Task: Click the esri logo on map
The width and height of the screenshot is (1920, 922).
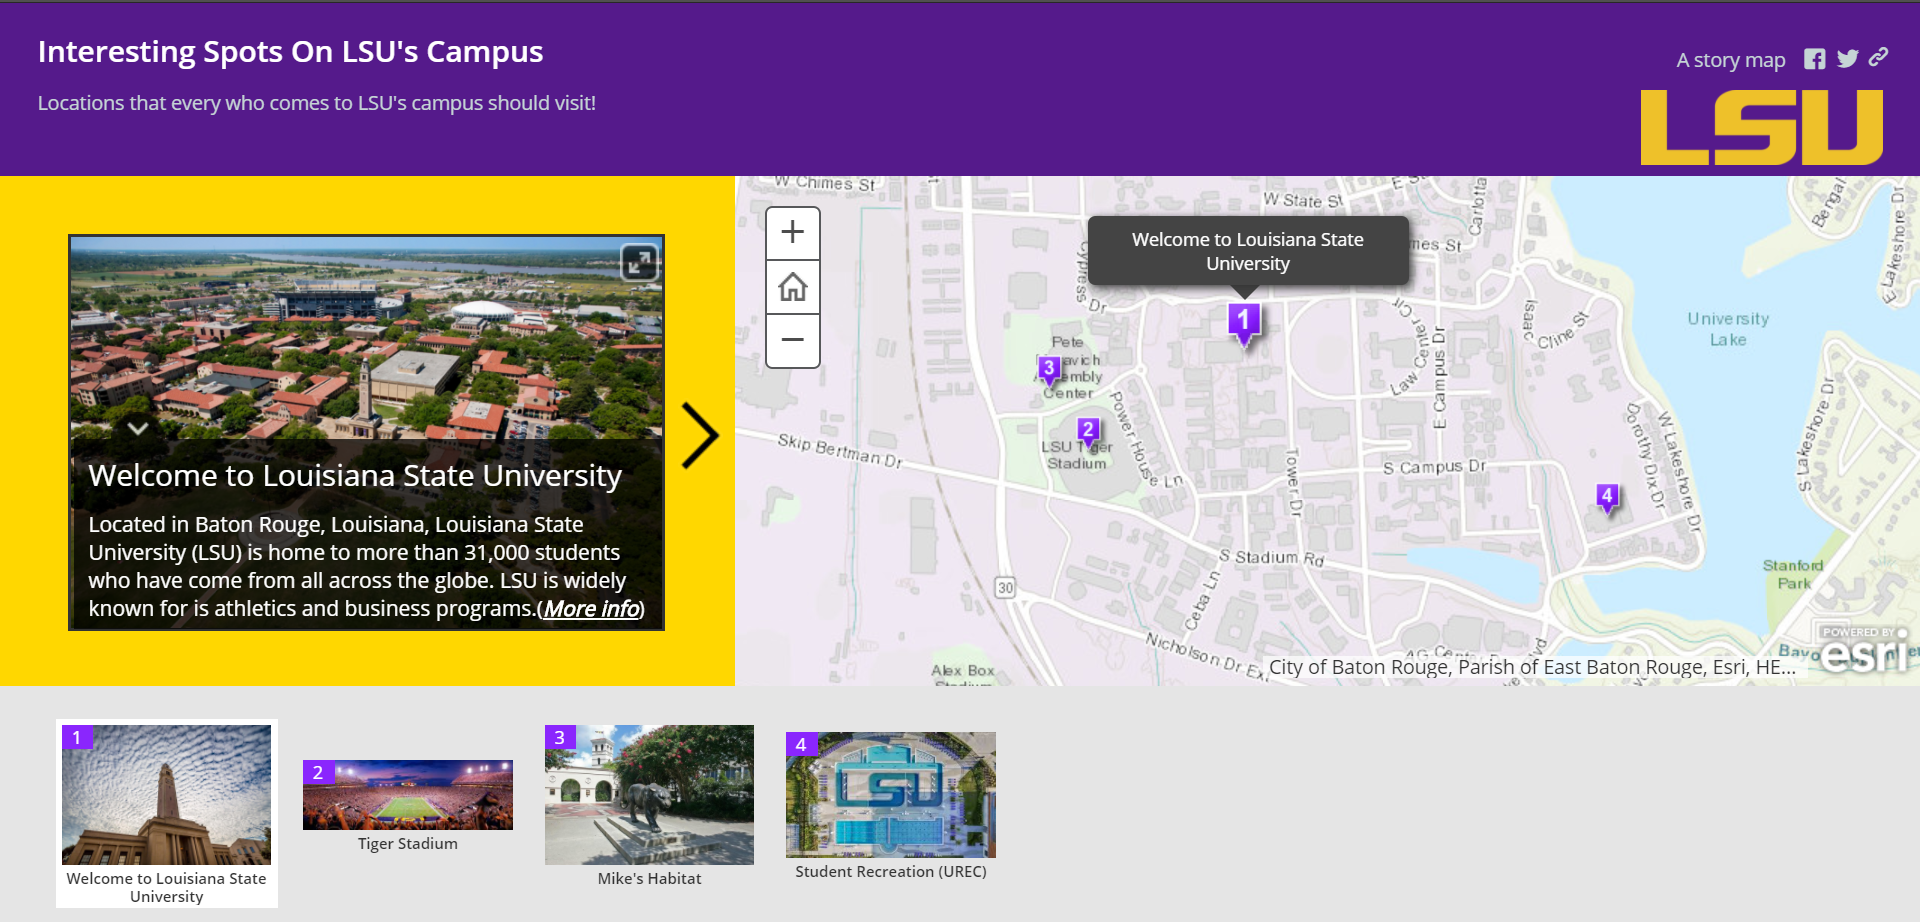Action: 1864,650
